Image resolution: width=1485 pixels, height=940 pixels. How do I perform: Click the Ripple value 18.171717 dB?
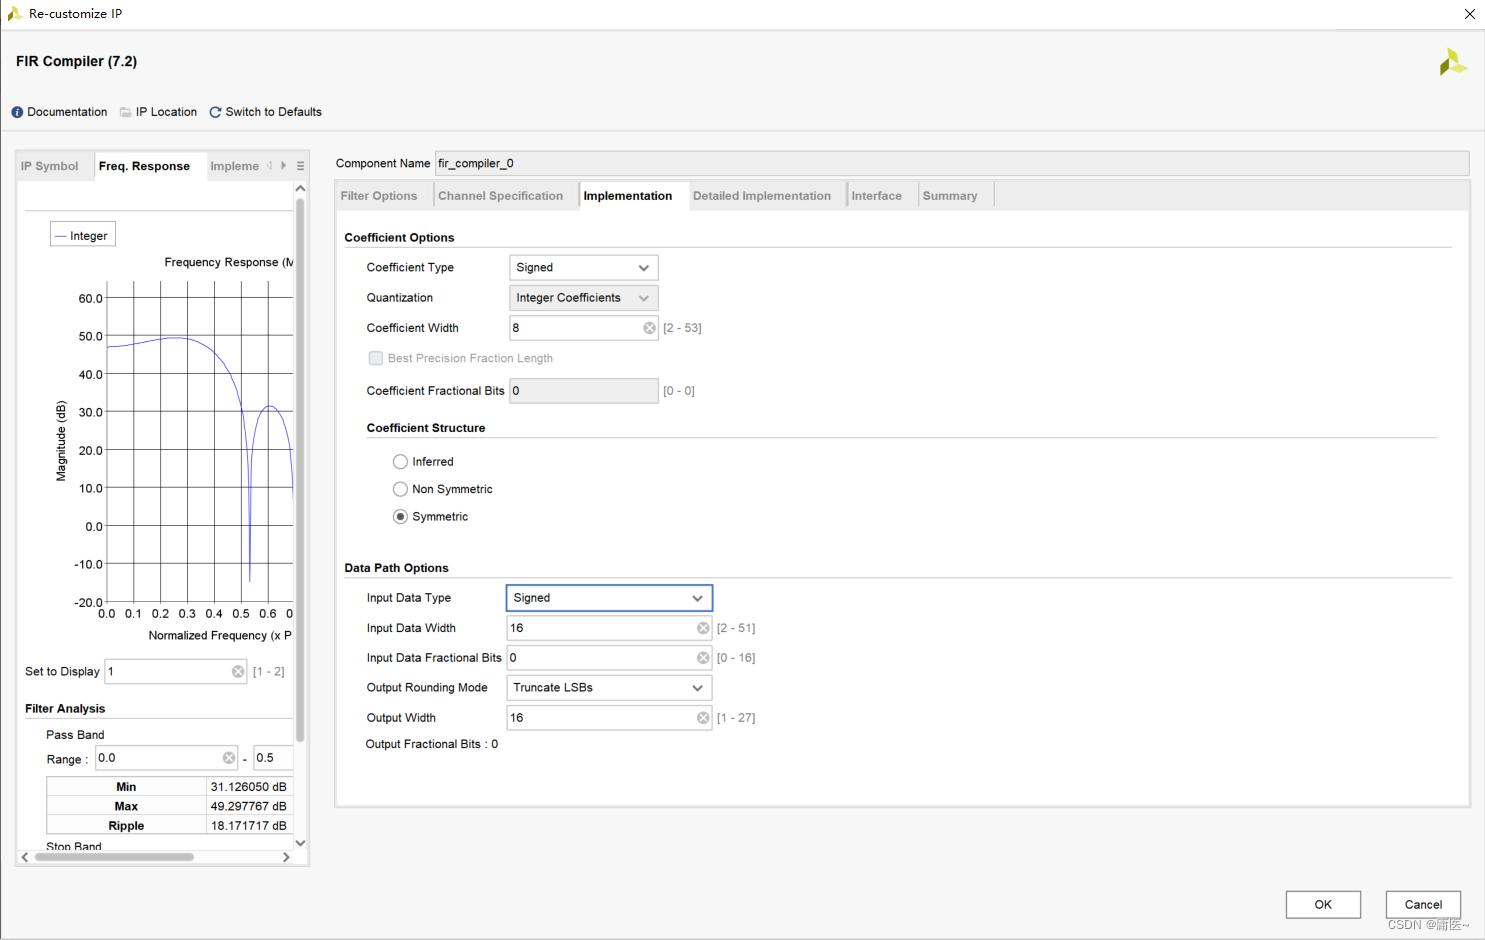(x=249, y=826)
